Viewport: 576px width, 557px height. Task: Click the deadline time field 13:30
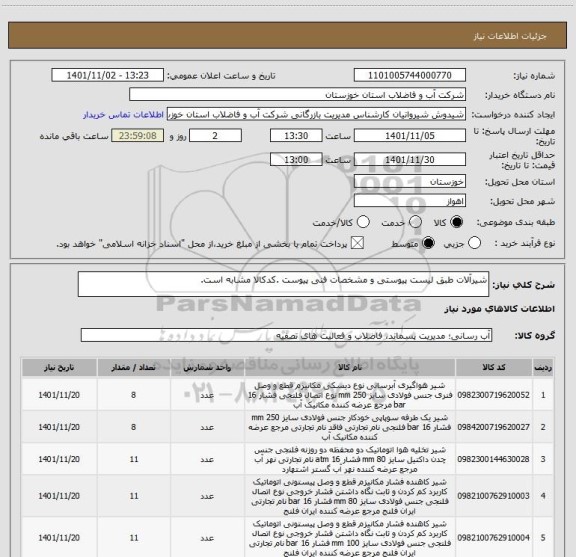(x=296, y=136)
